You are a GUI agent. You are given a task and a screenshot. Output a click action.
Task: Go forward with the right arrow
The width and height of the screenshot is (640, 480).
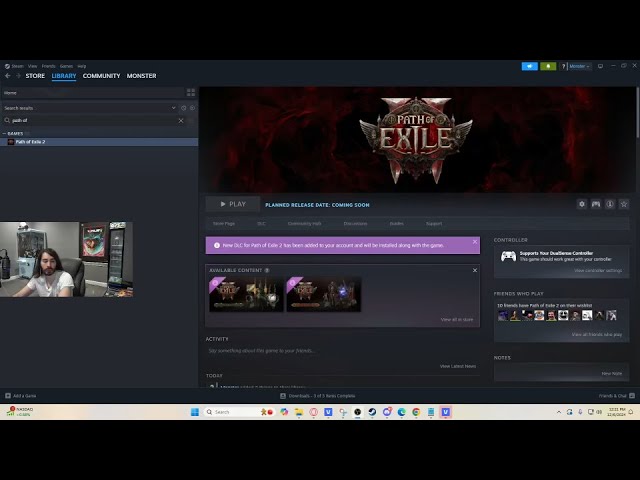[x=18, y=76]
